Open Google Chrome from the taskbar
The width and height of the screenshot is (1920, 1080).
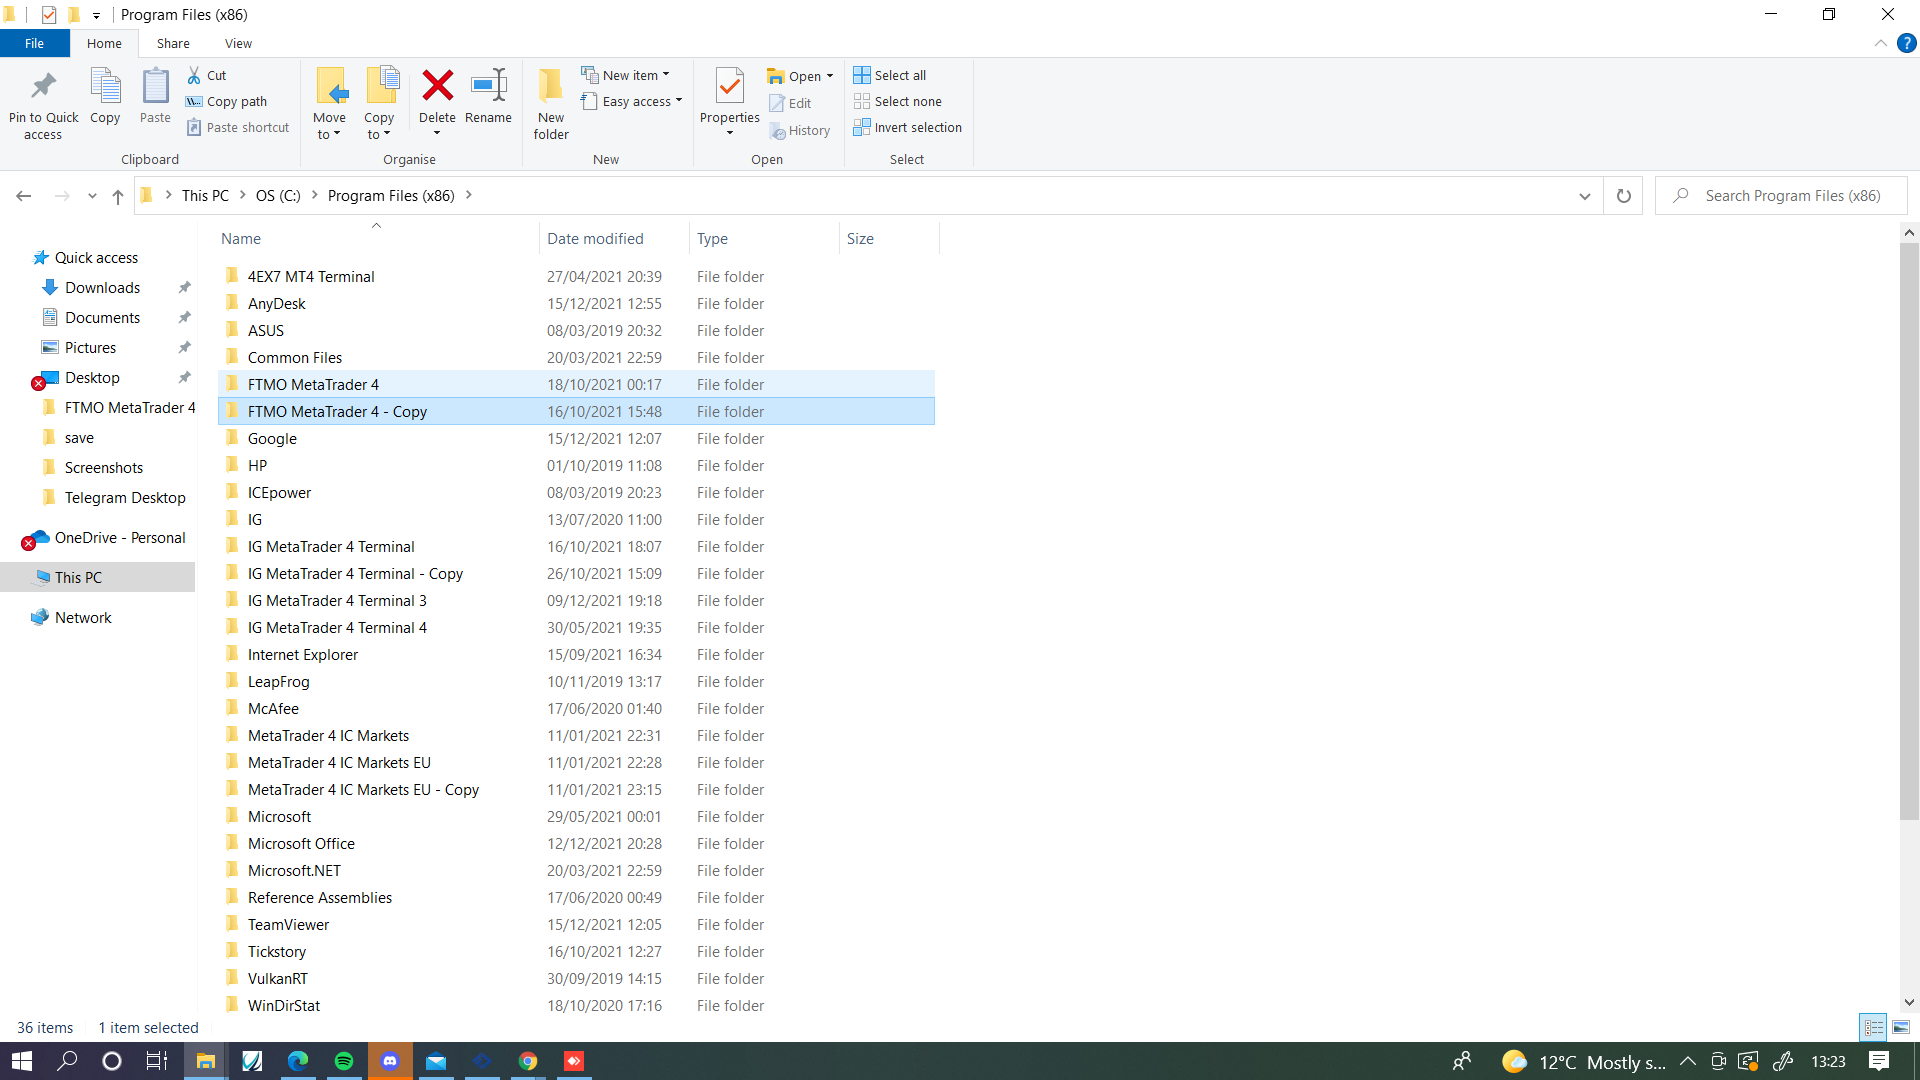pos(528,1061)
